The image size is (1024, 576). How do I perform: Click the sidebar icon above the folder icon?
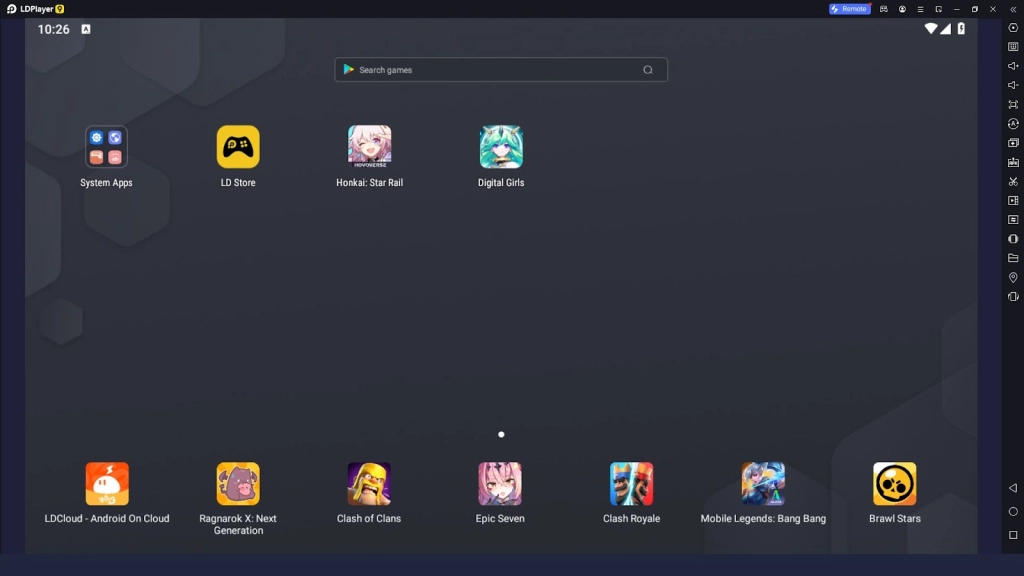(x=1013, y=239)
